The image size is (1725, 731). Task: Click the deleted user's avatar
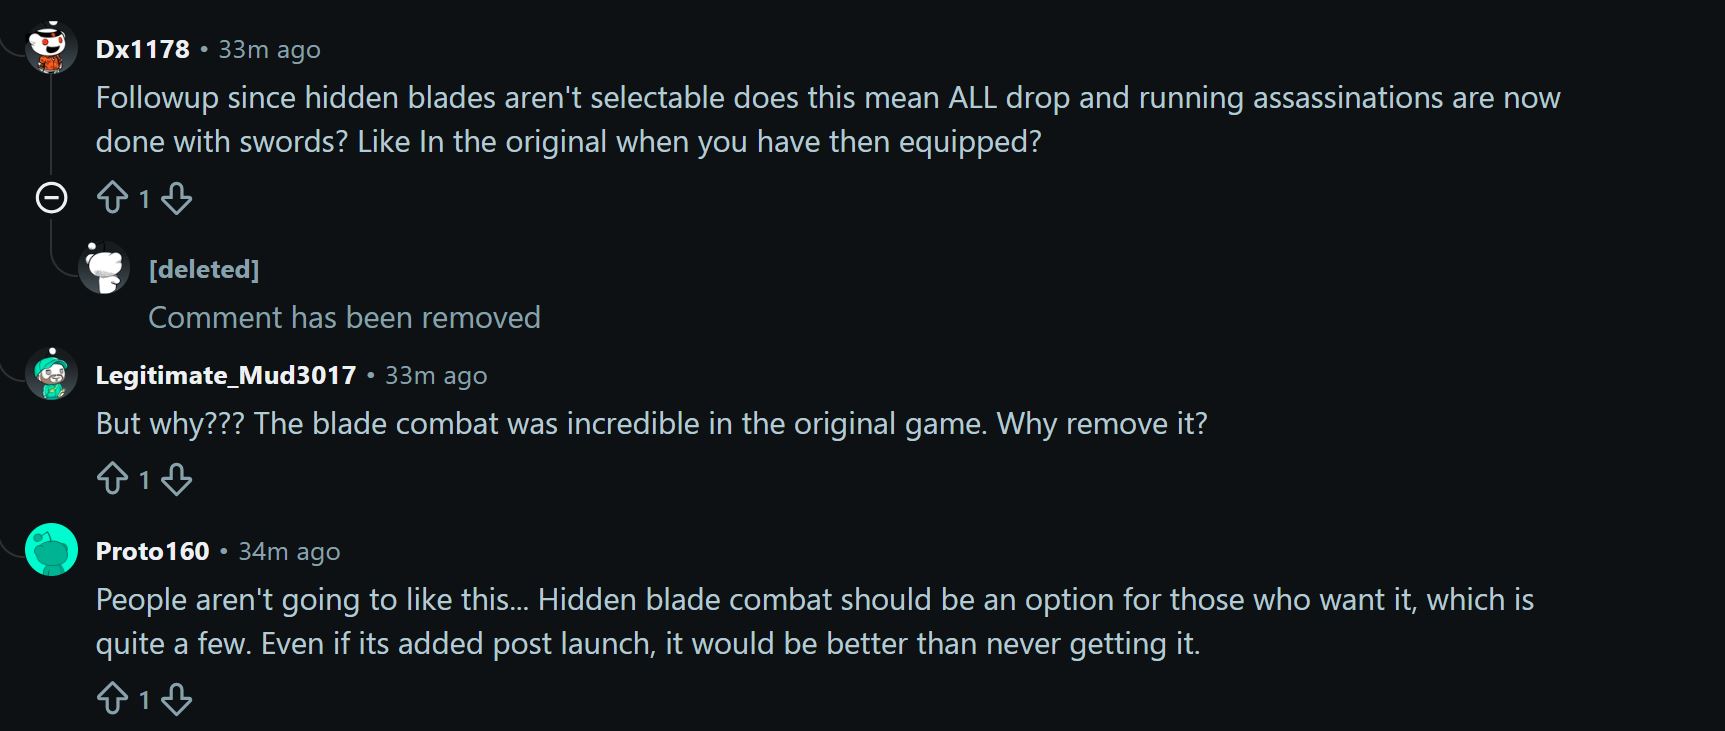click(105, 268)
